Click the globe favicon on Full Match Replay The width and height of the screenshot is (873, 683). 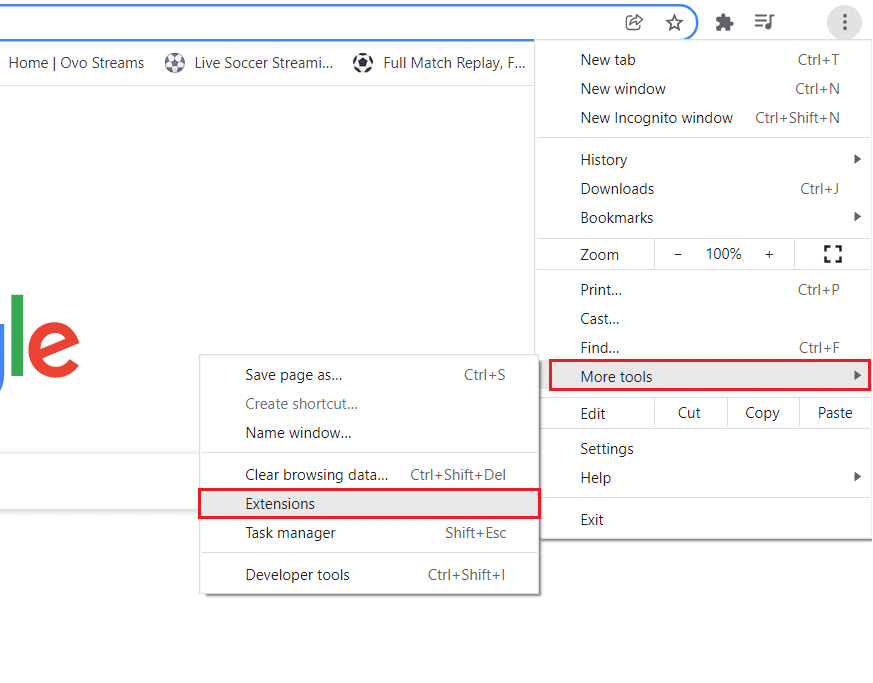coord(362,62)
